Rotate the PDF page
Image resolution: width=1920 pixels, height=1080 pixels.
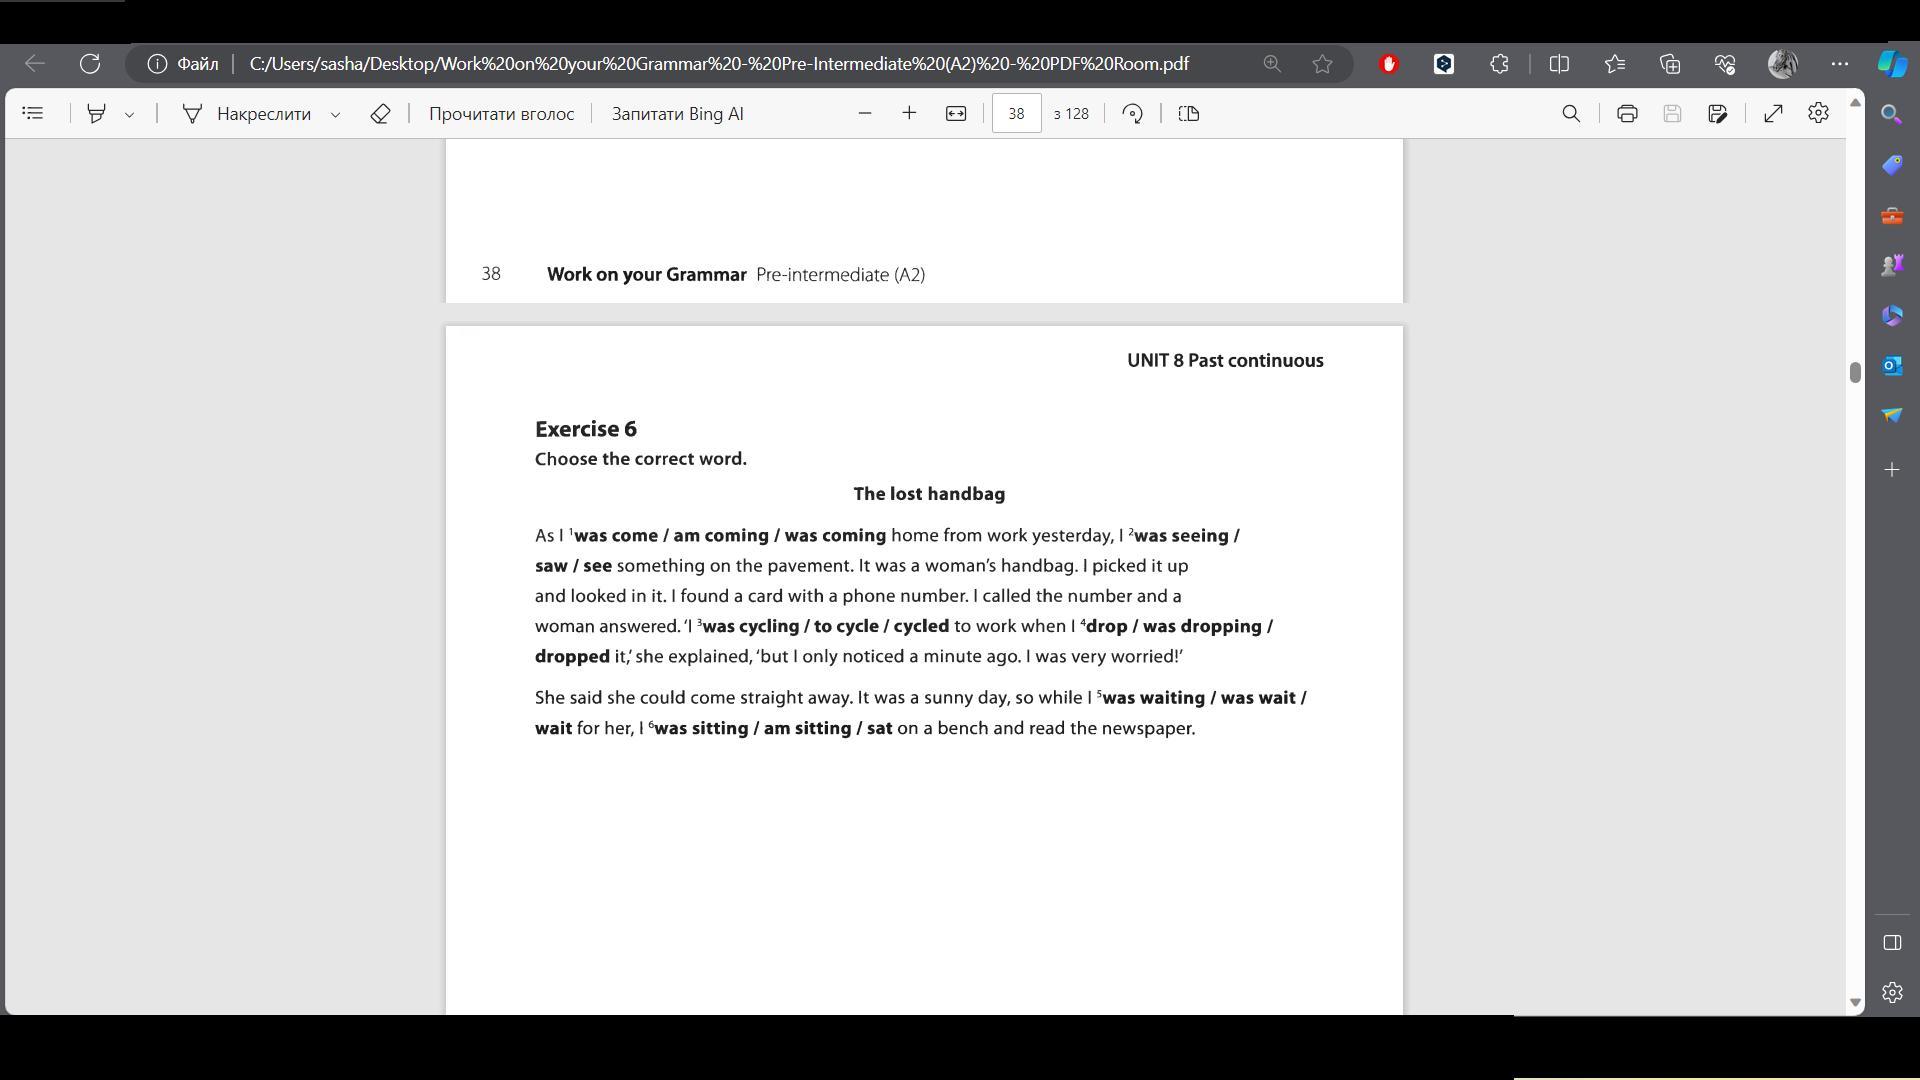click(x=1133, y=114)
